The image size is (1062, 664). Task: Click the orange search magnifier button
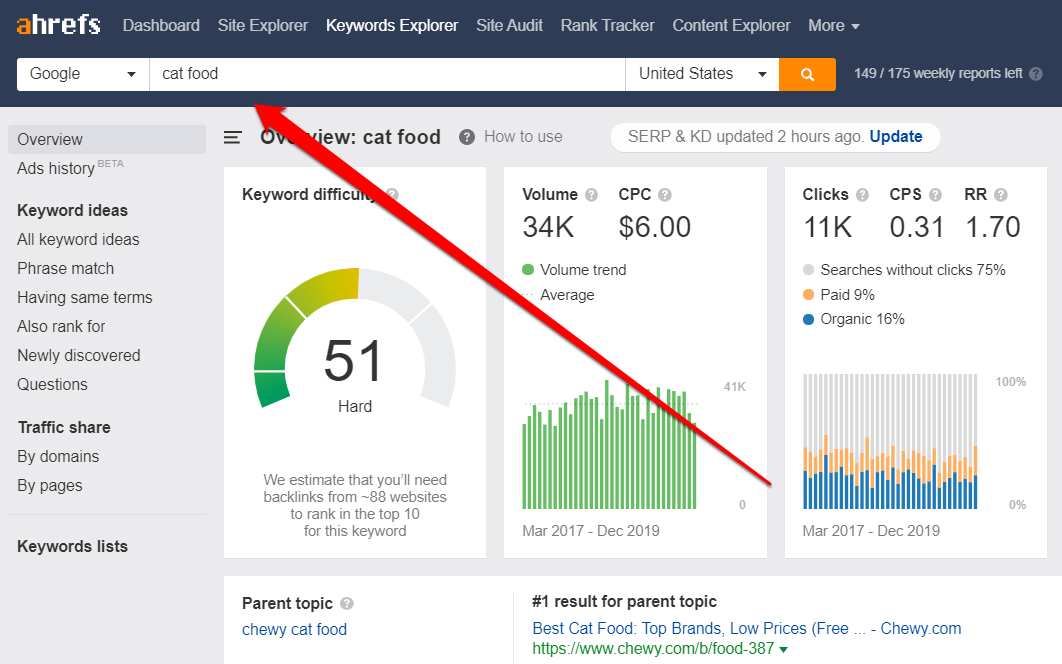click(807, 74)
